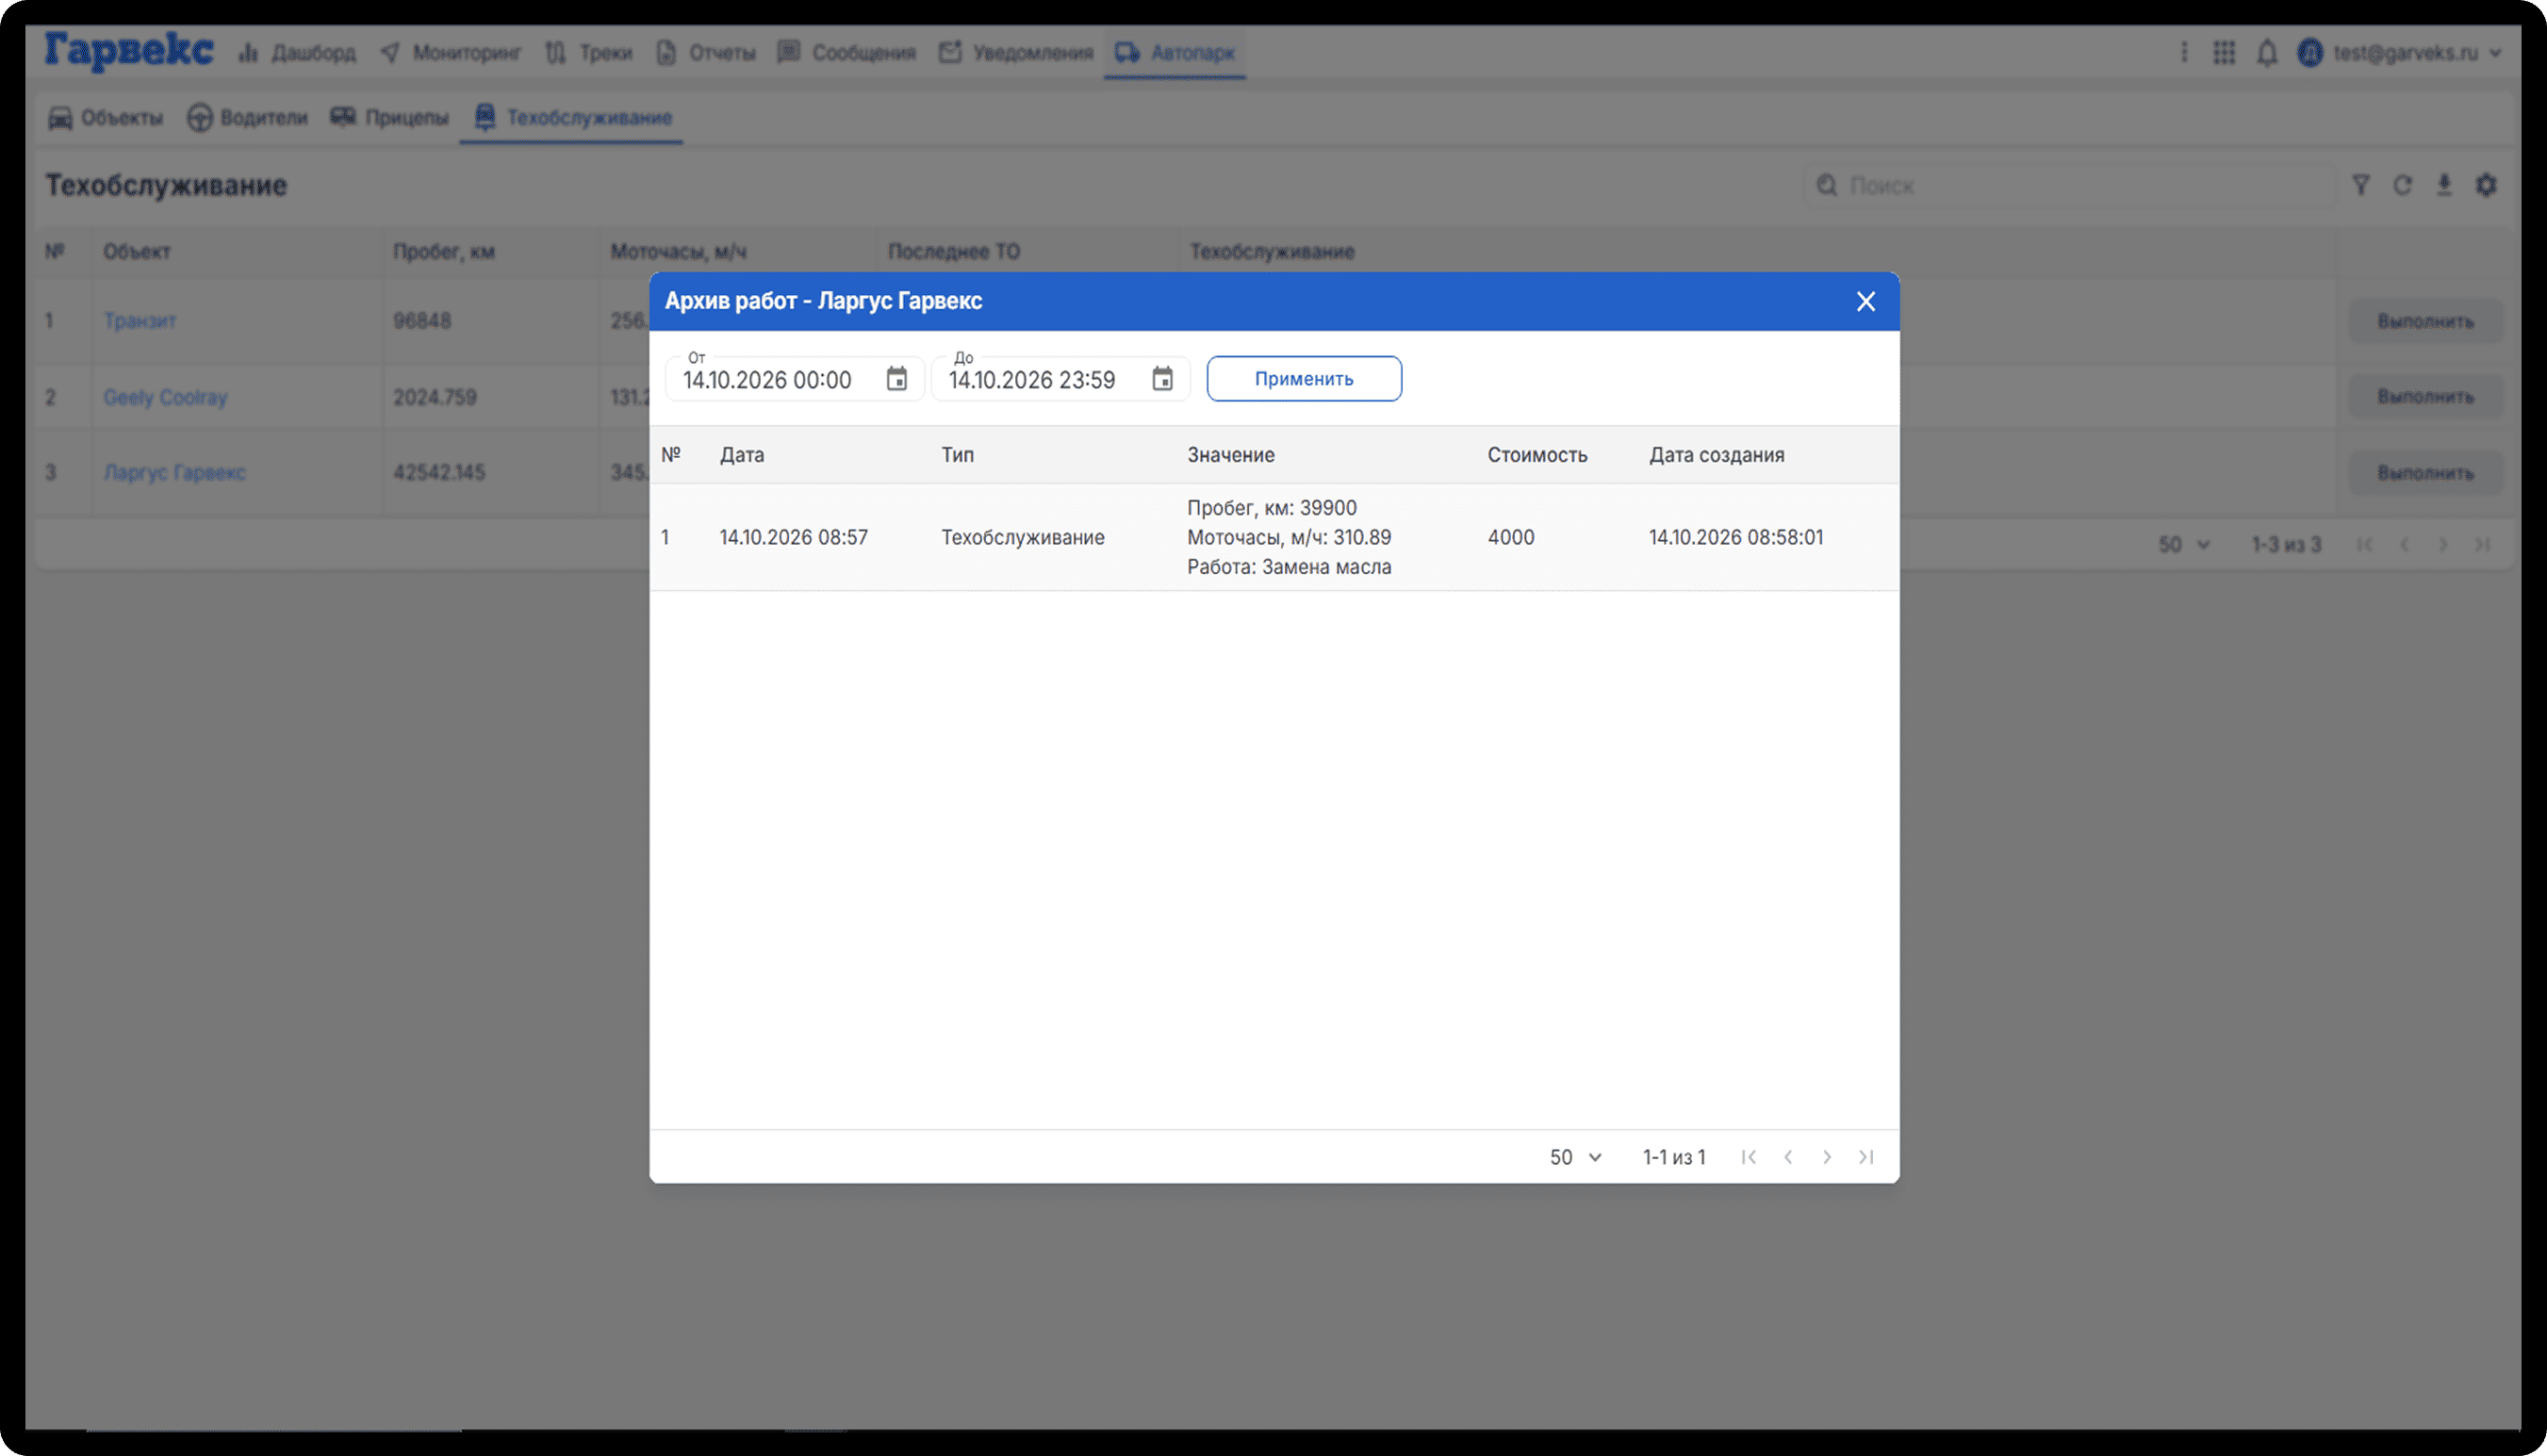
Task: Click the Применить button
Action: click(1304, 379)
